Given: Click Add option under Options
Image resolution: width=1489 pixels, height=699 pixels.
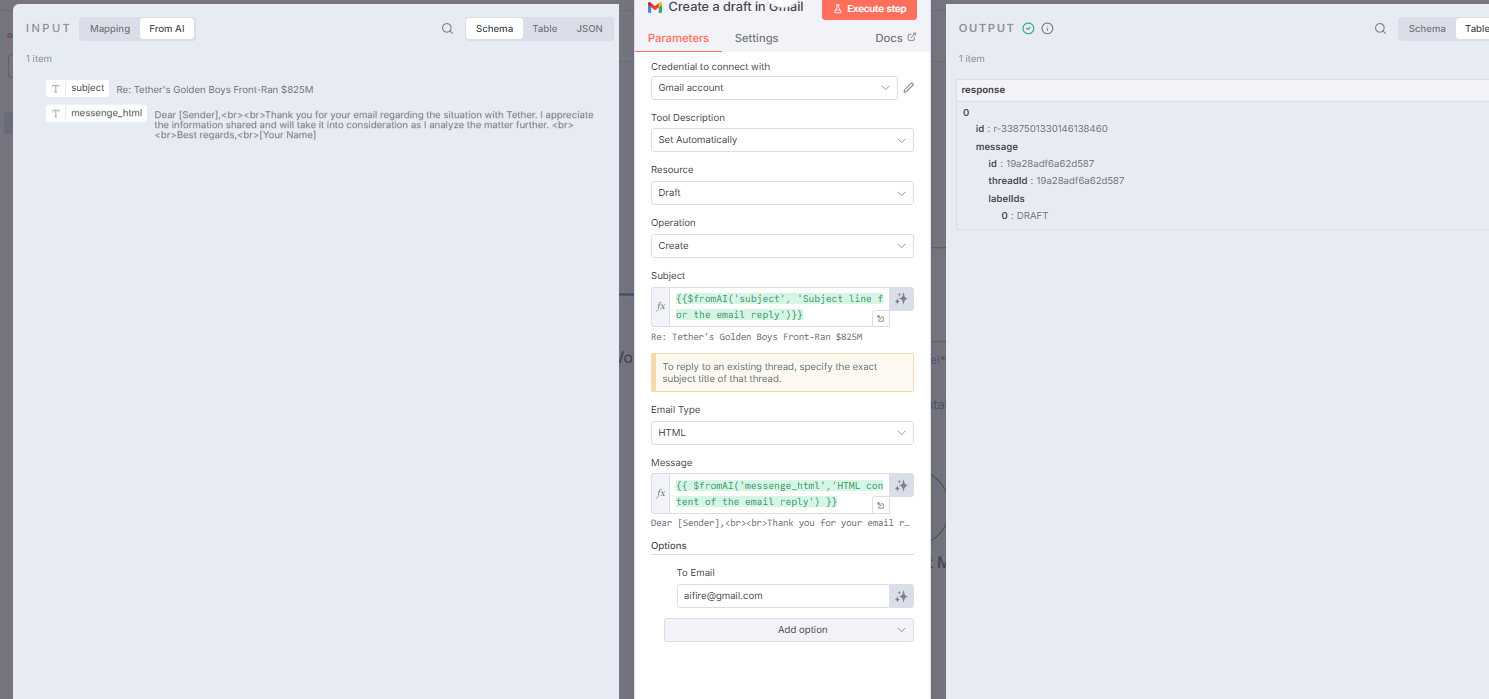Looking at the screenshot, I should tap(788, 629).
